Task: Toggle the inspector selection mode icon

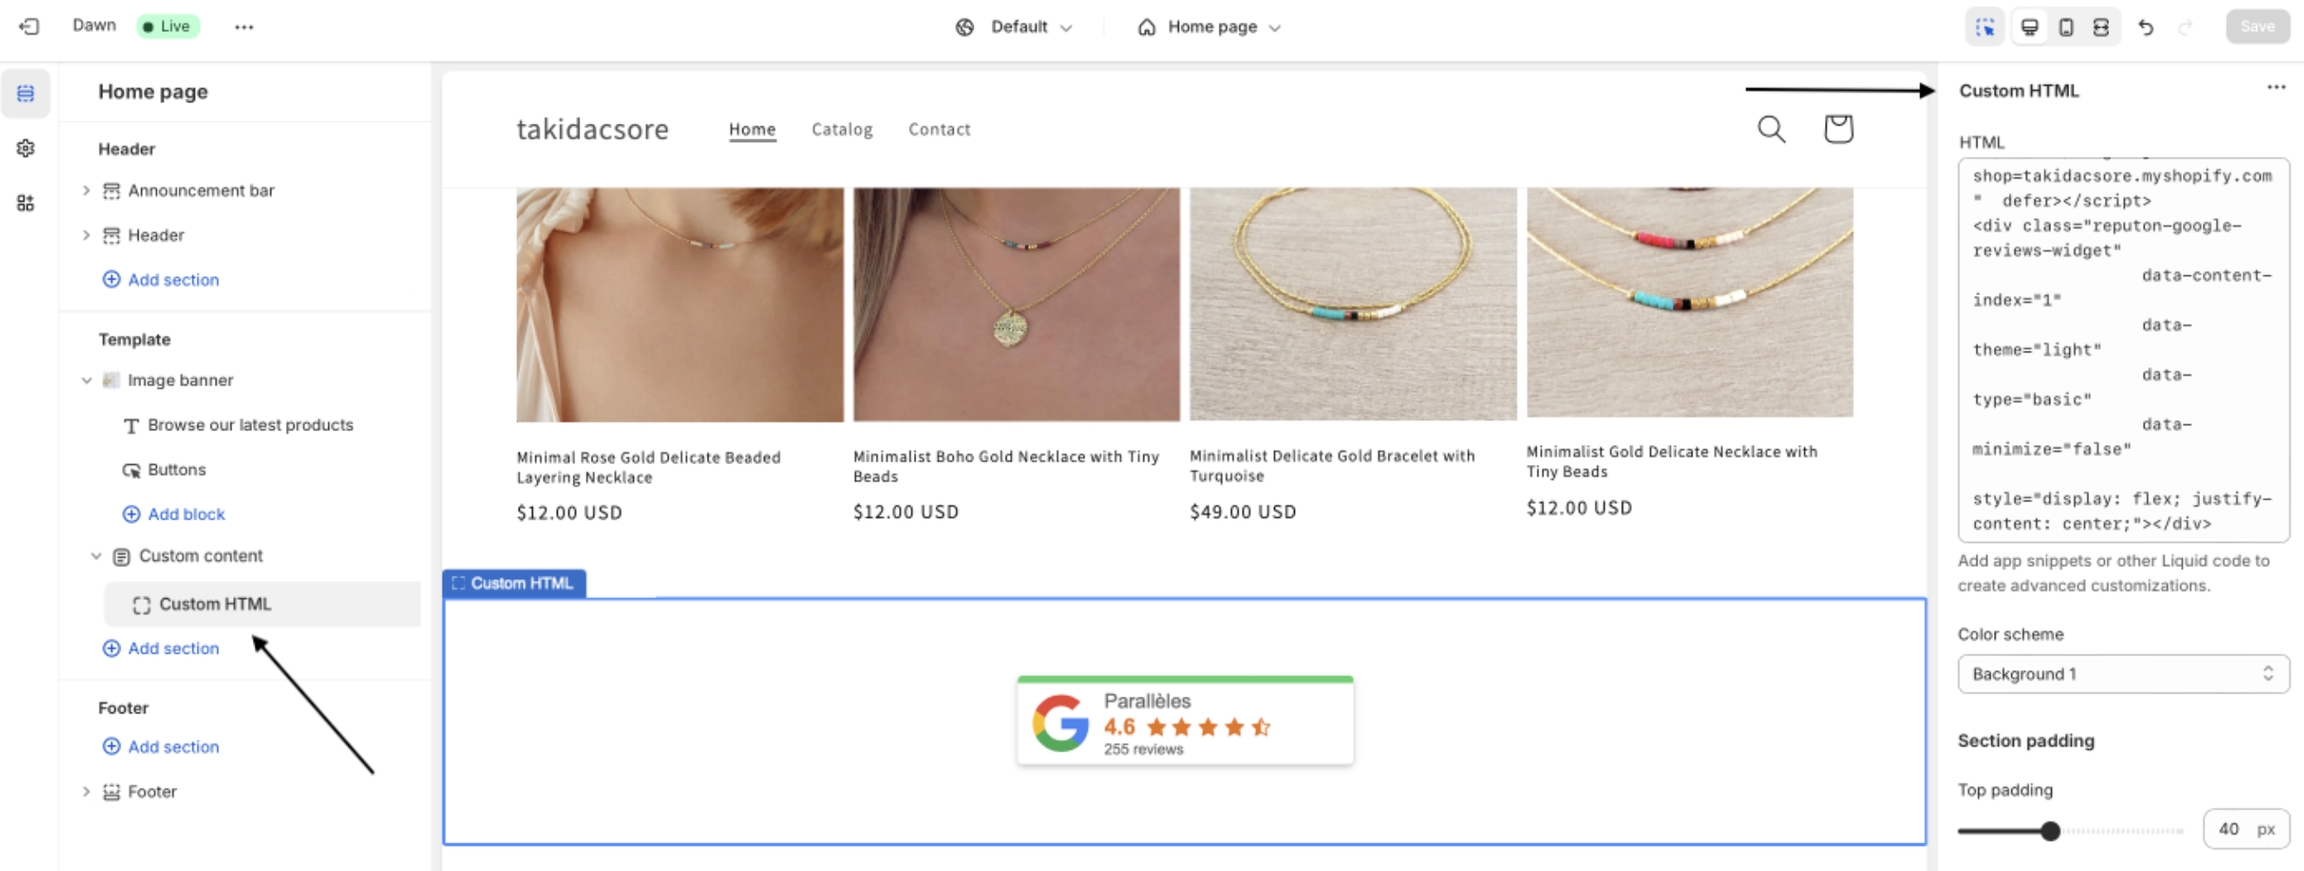Action: (x=1985, y=27)
